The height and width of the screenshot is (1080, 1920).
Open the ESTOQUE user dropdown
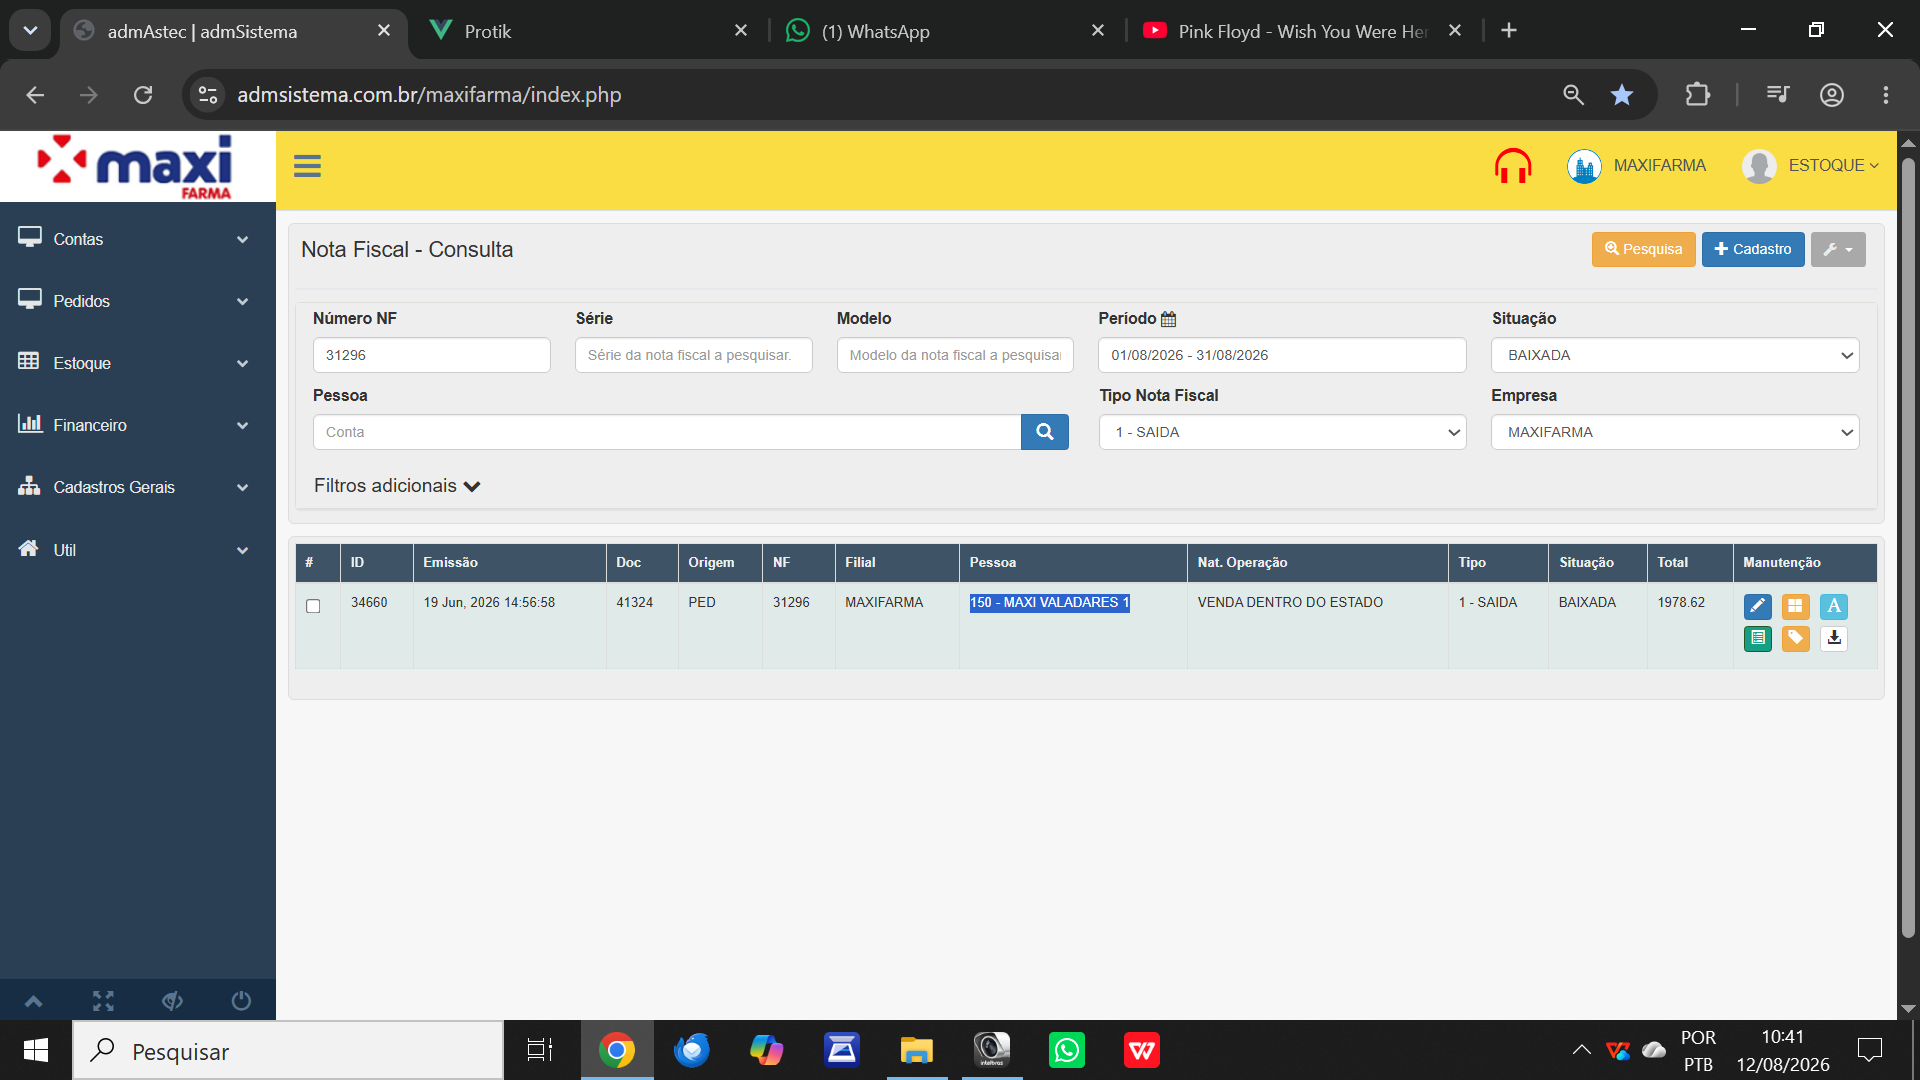point(1834,166)
